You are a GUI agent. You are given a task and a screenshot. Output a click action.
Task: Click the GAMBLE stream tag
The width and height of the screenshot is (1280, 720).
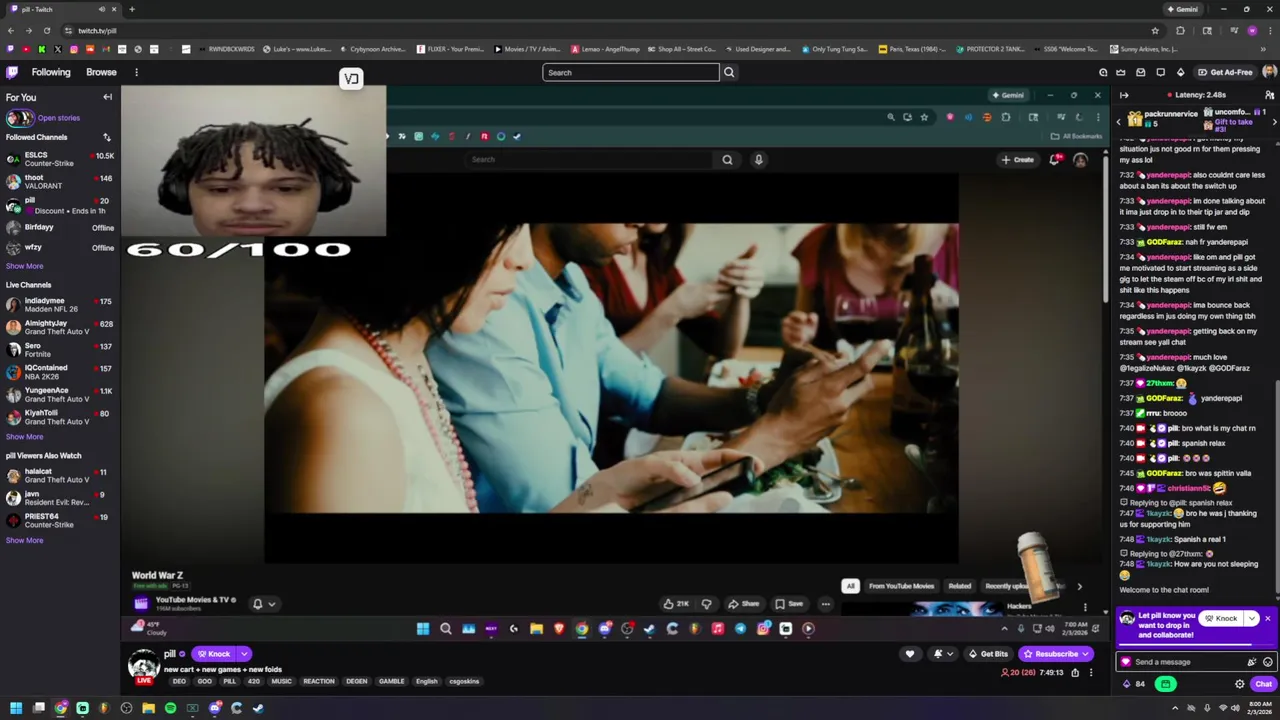pos(391,682)
